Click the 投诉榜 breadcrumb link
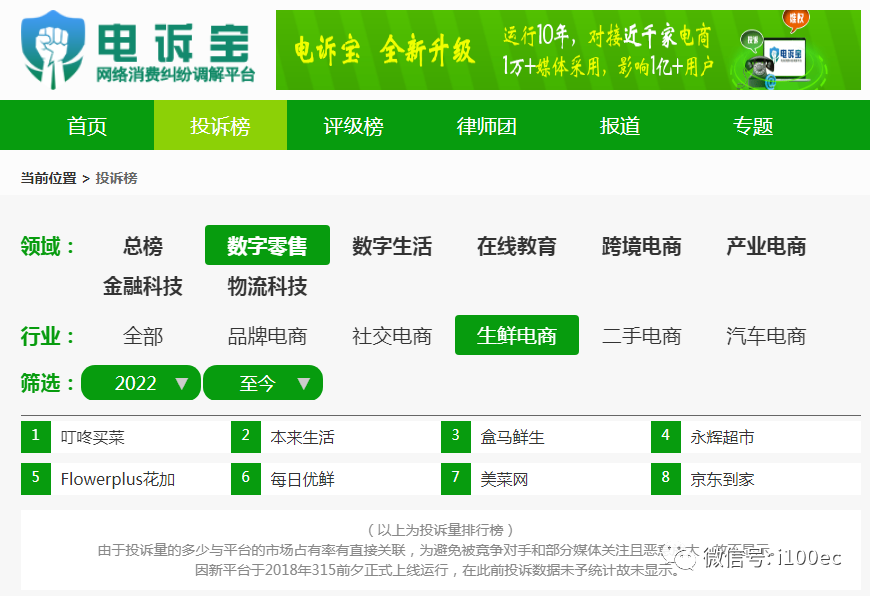This screenshot has width=870, height=596. [117, 178]
